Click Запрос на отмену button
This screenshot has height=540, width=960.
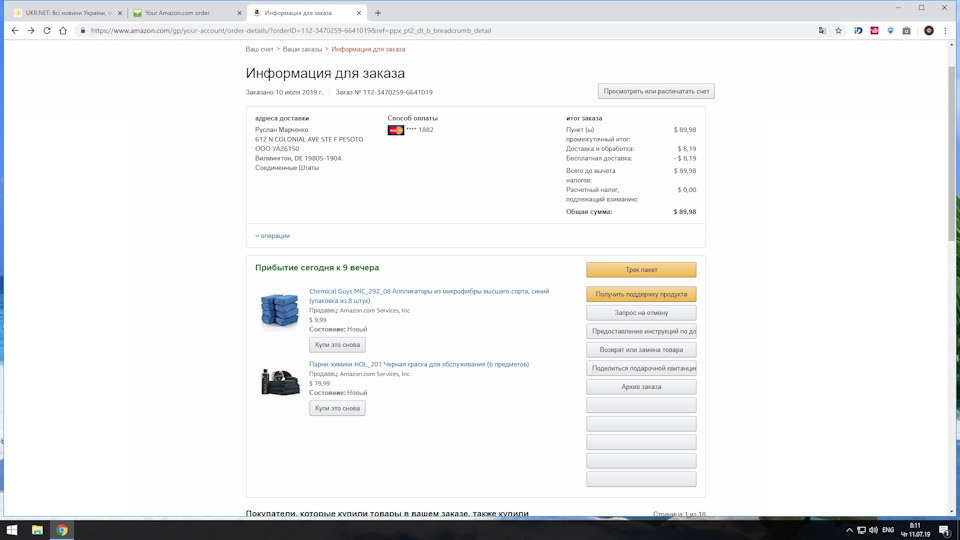pos(641,313)
